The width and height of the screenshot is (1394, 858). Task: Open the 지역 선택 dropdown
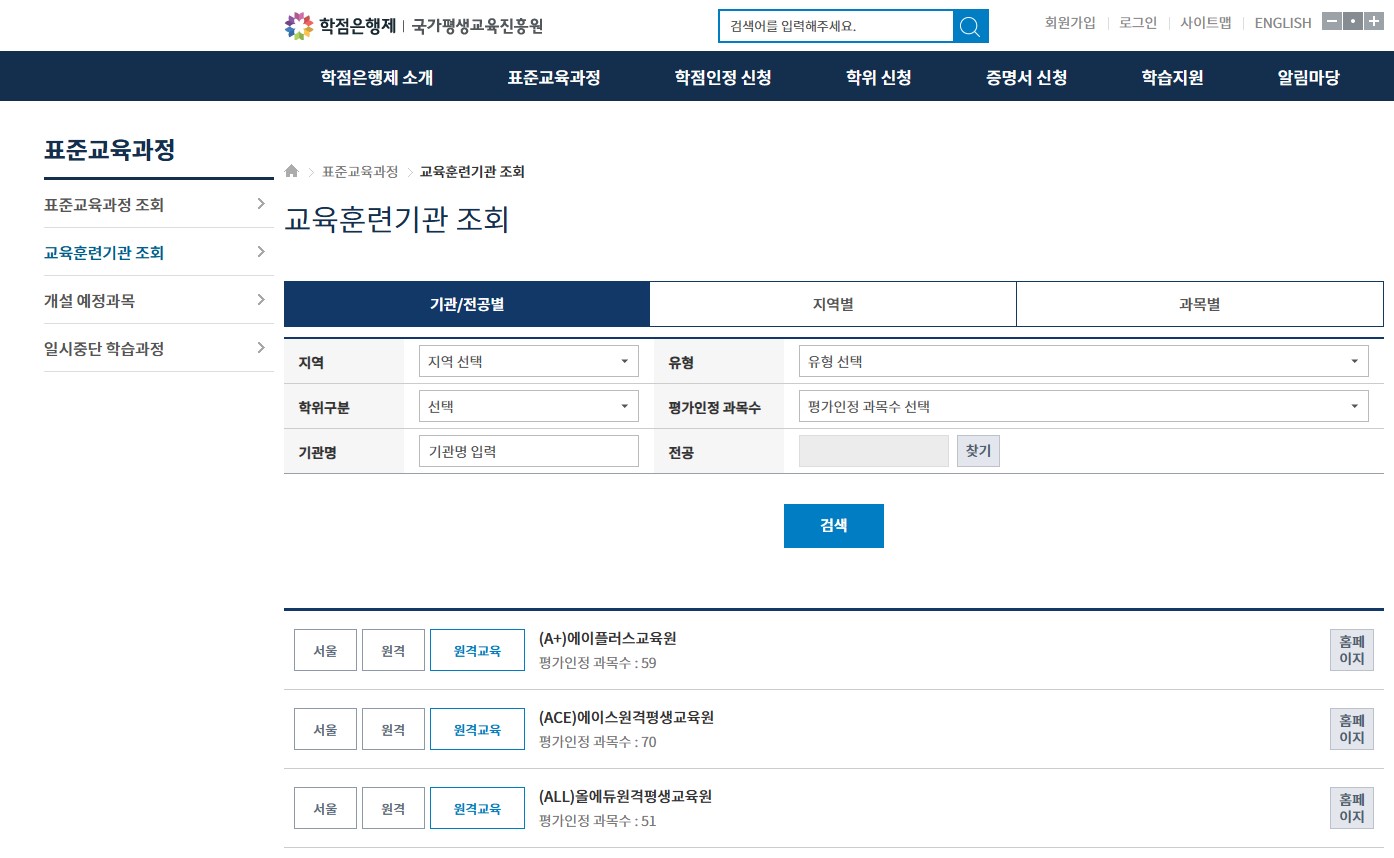coord(528,361)
